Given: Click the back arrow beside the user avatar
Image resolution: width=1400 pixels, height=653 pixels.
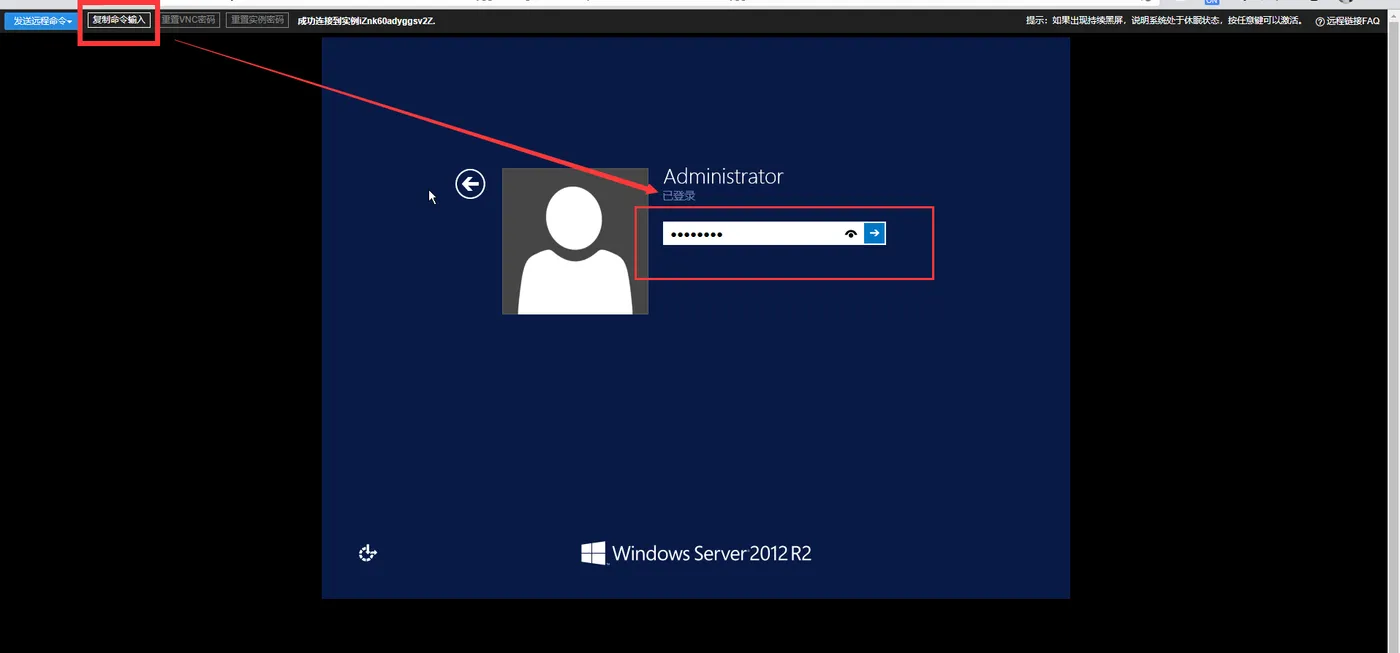Looking at the screenshot, I should [470, 183].
